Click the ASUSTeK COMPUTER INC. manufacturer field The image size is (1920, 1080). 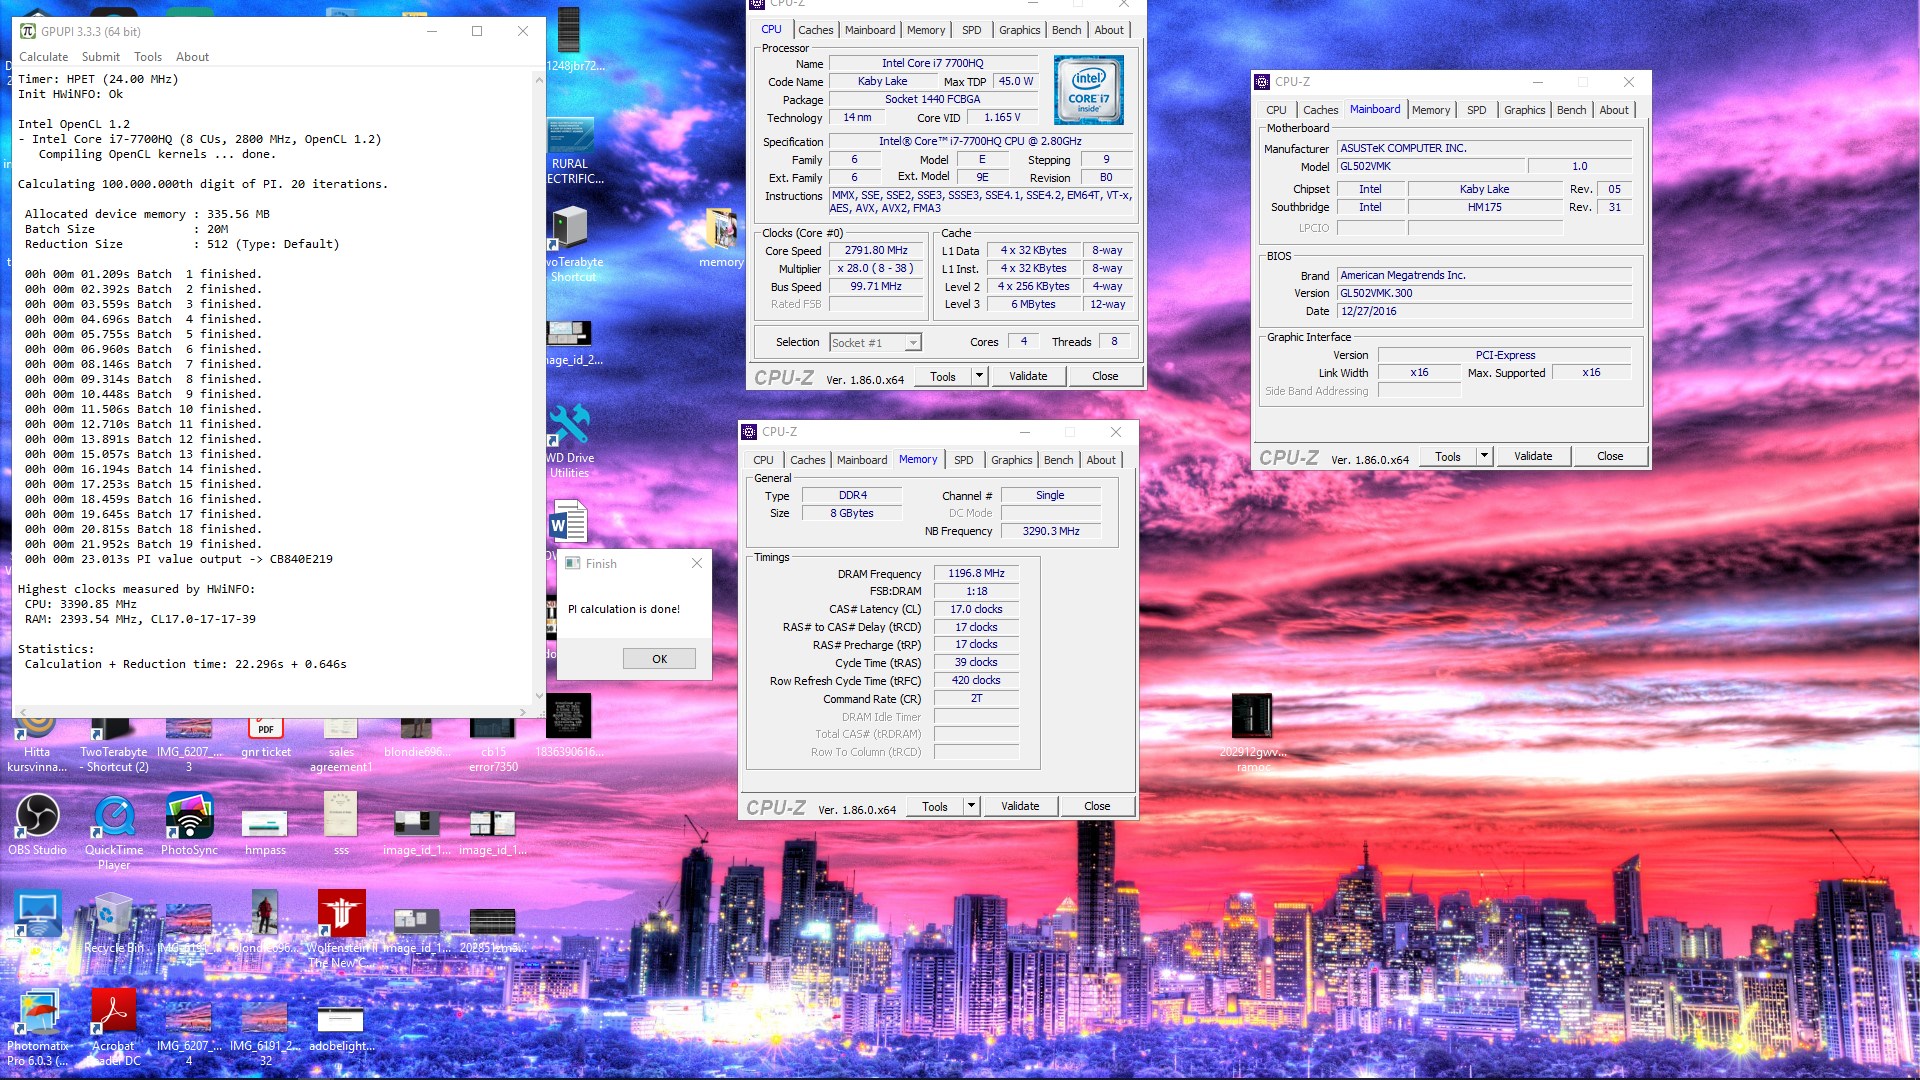1484,148
